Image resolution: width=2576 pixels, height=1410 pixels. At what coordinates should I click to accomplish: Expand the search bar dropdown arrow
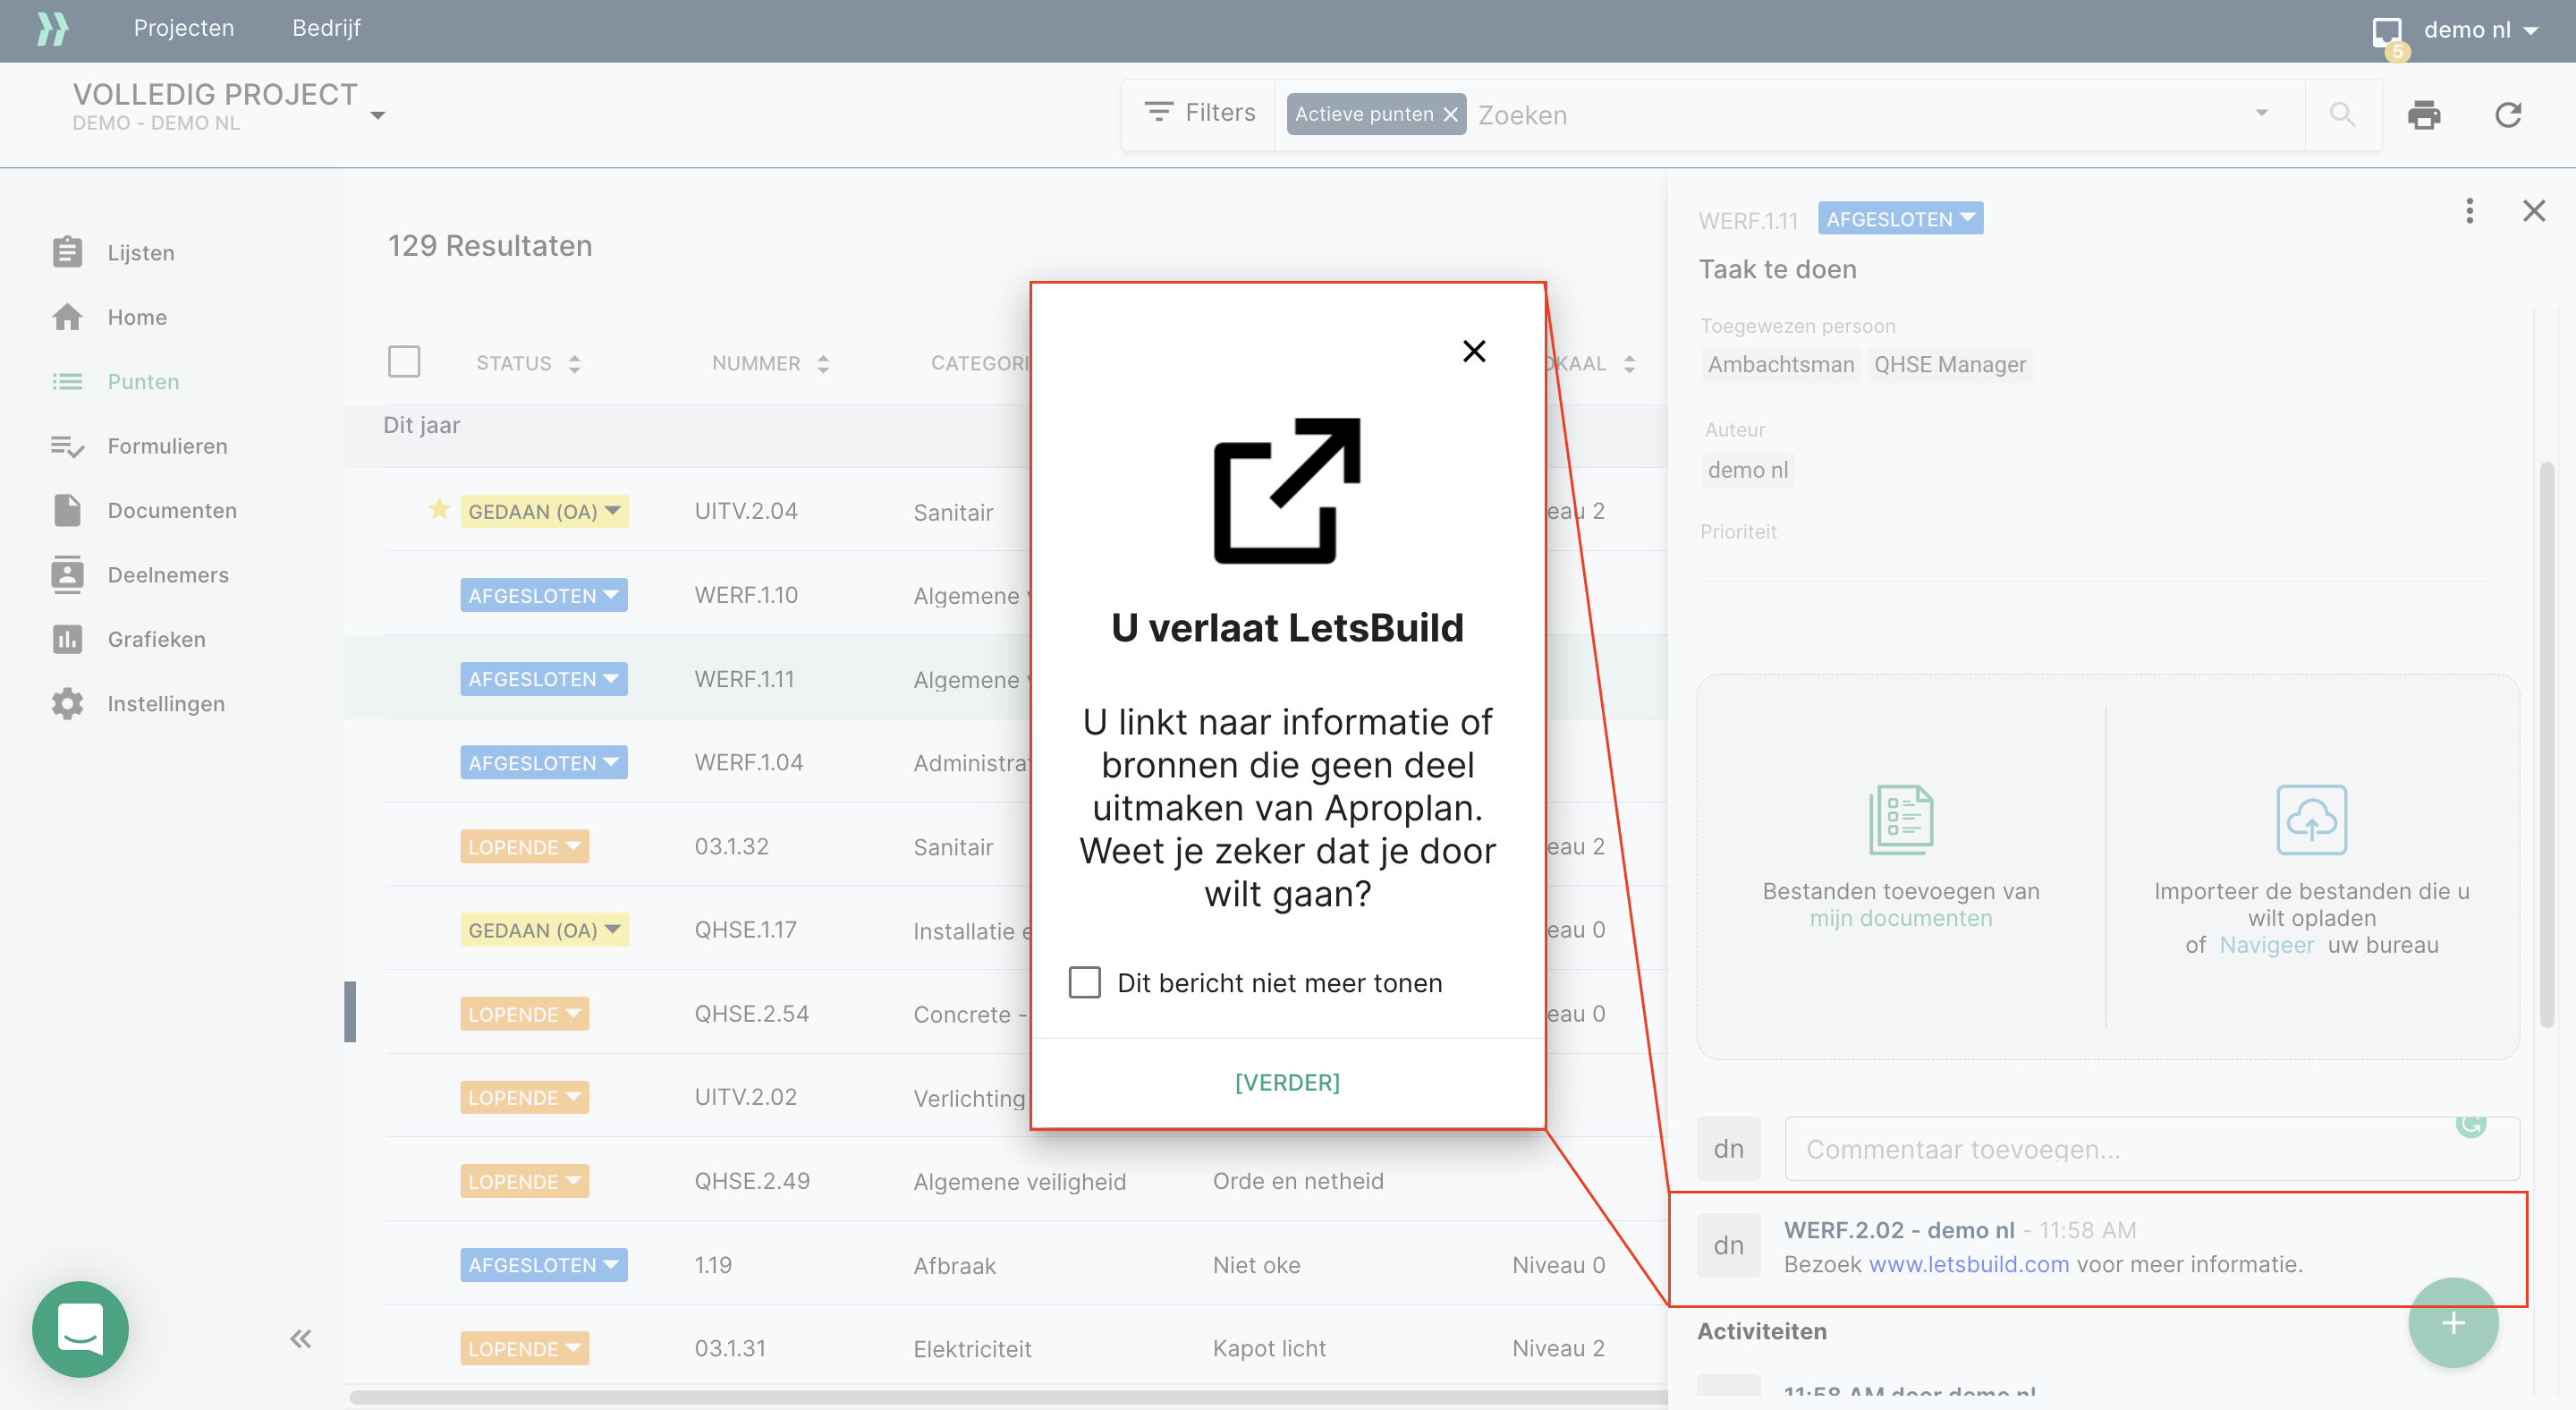(2262, 113)
